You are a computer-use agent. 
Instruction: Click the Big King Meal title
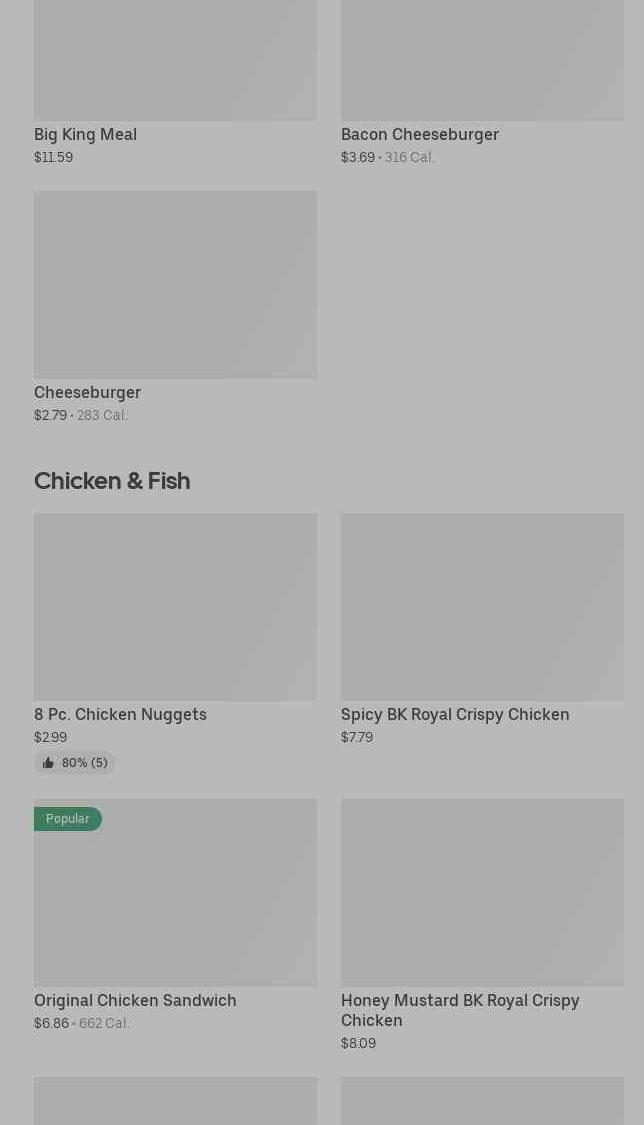(85, 134)
